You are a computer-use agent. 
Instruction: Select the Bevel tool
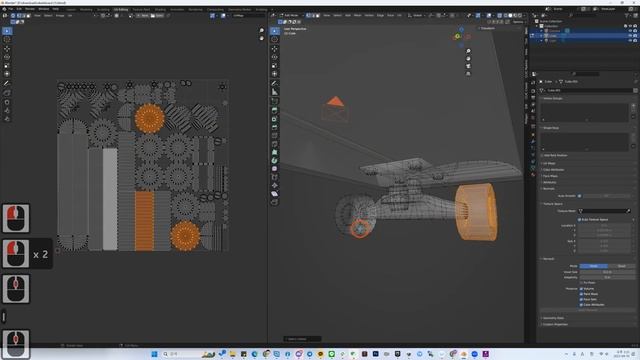(x=275, y=127)
